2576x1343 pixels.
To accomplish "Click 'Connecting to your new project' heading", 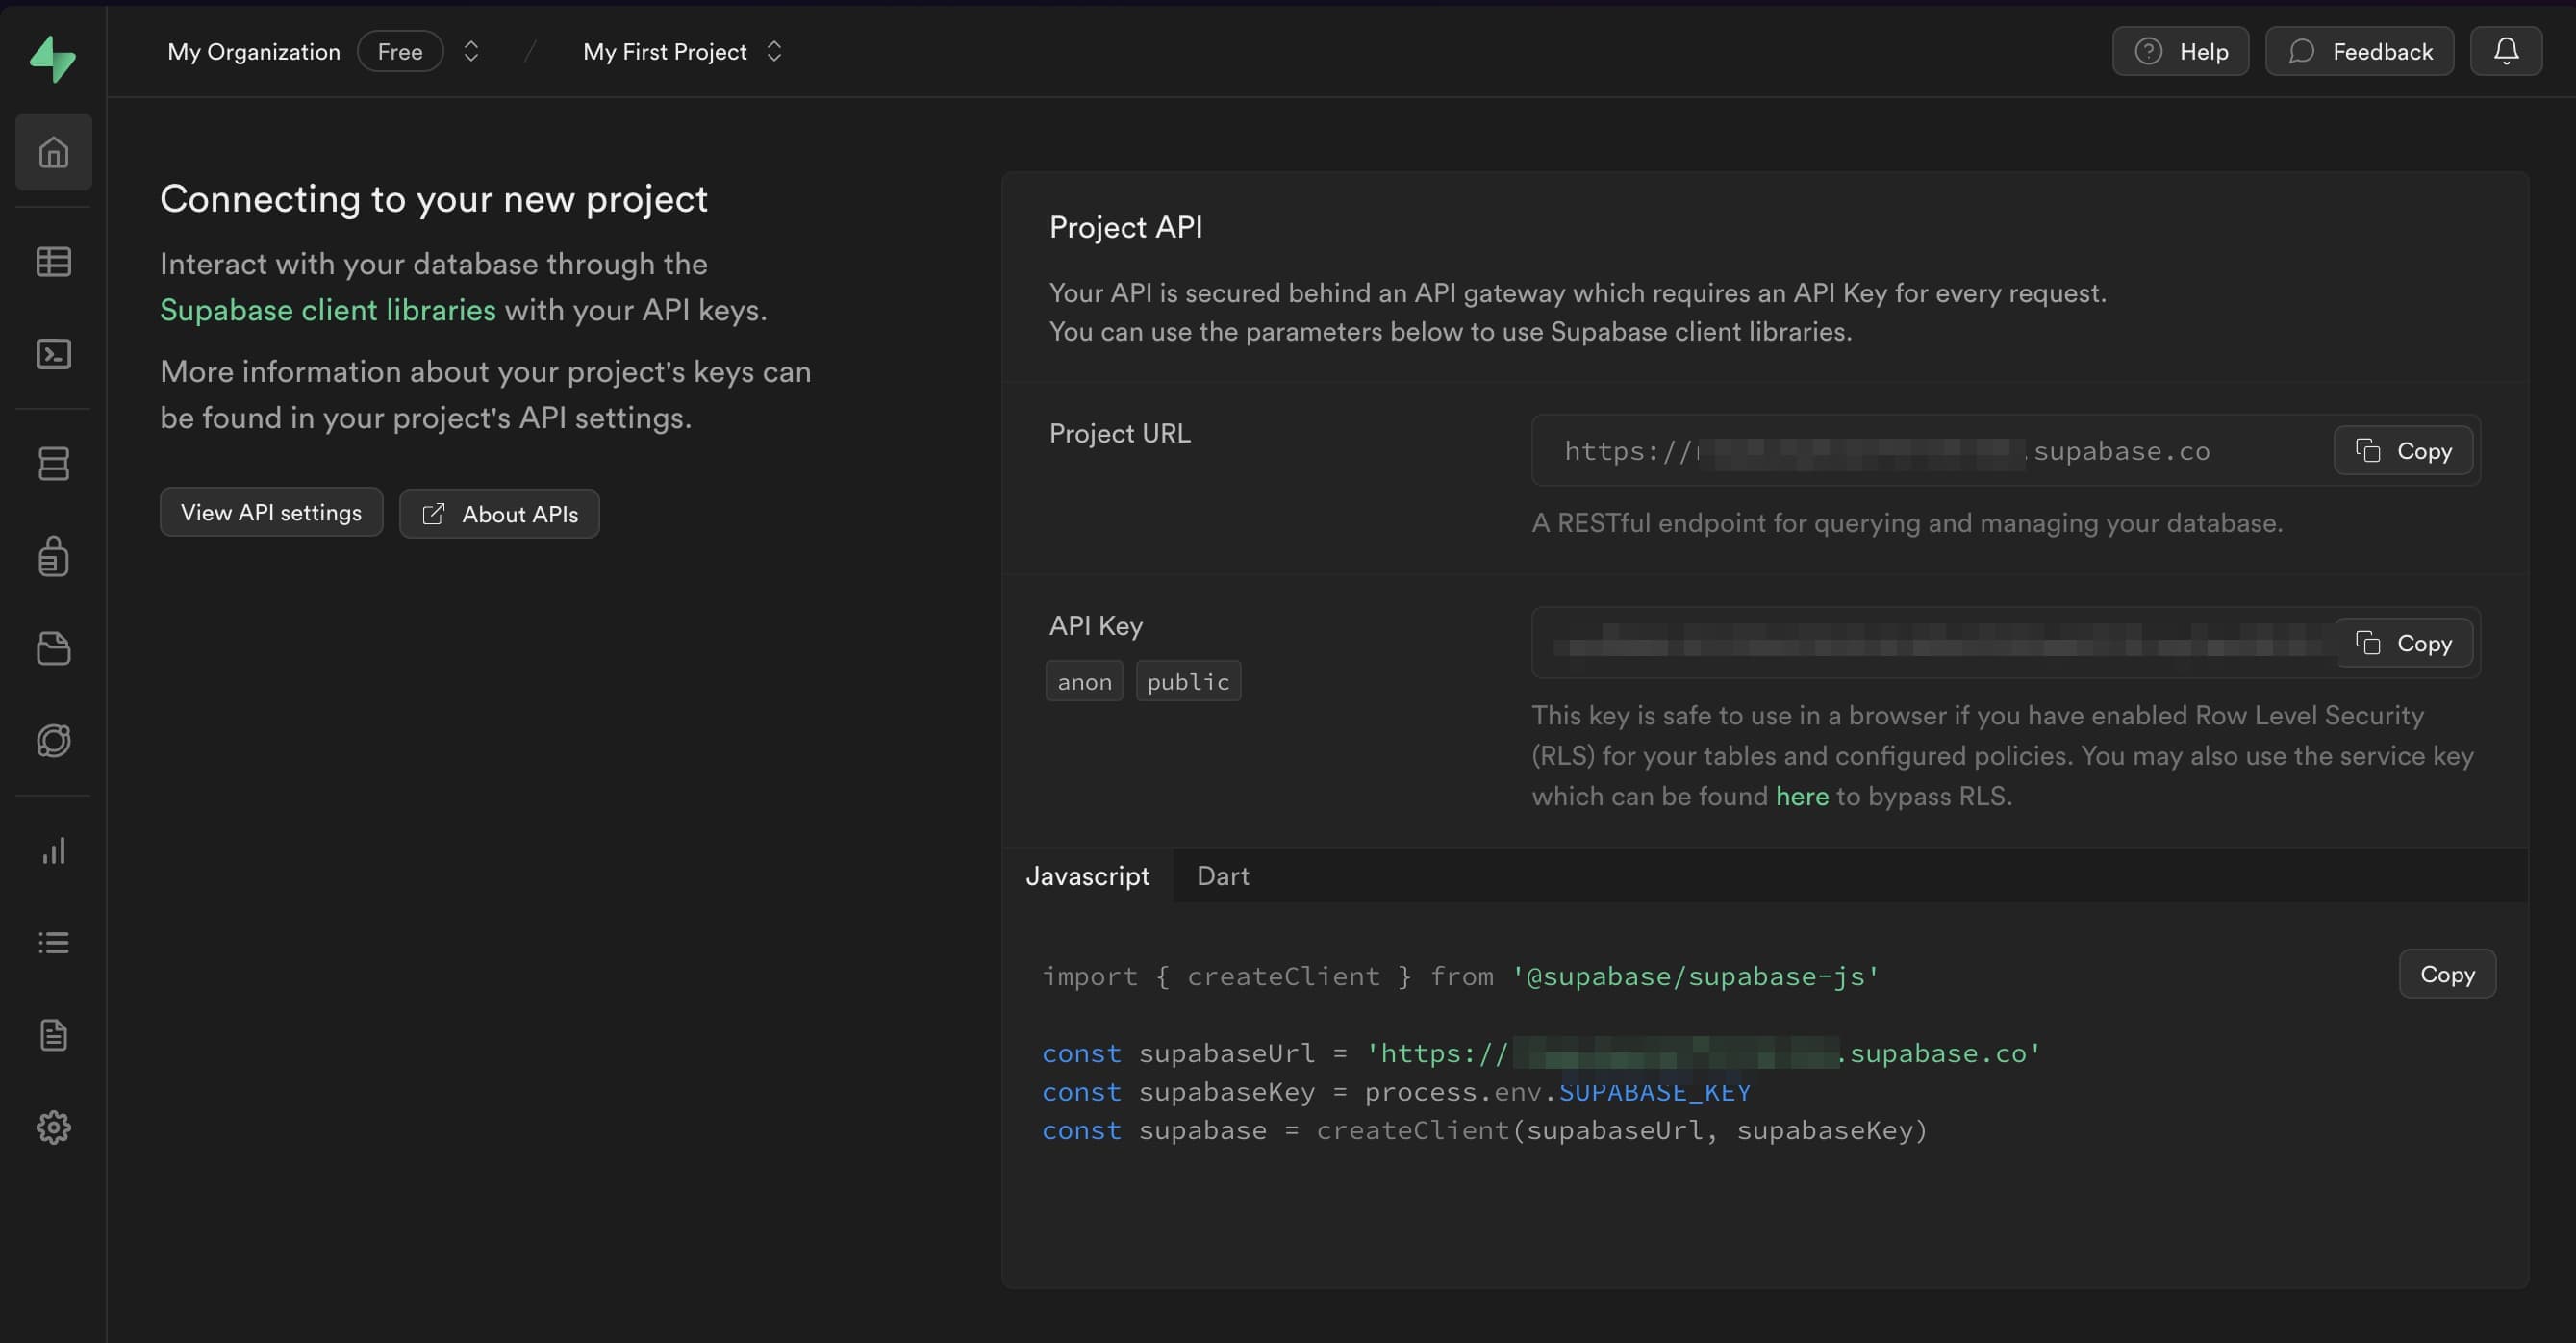I will point(433,199).
